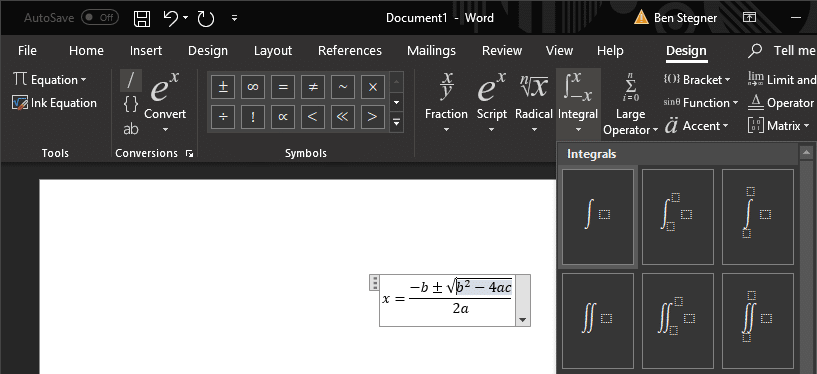Insert single integral with side limits
817x374 pixels.
point(678,217)
